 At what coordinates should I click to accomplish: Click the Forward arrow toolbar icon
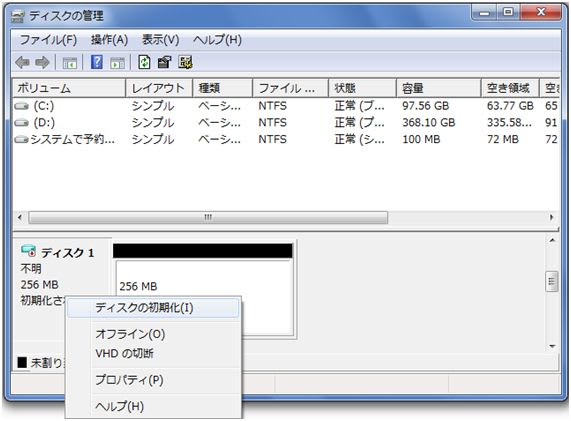[42, 63]
